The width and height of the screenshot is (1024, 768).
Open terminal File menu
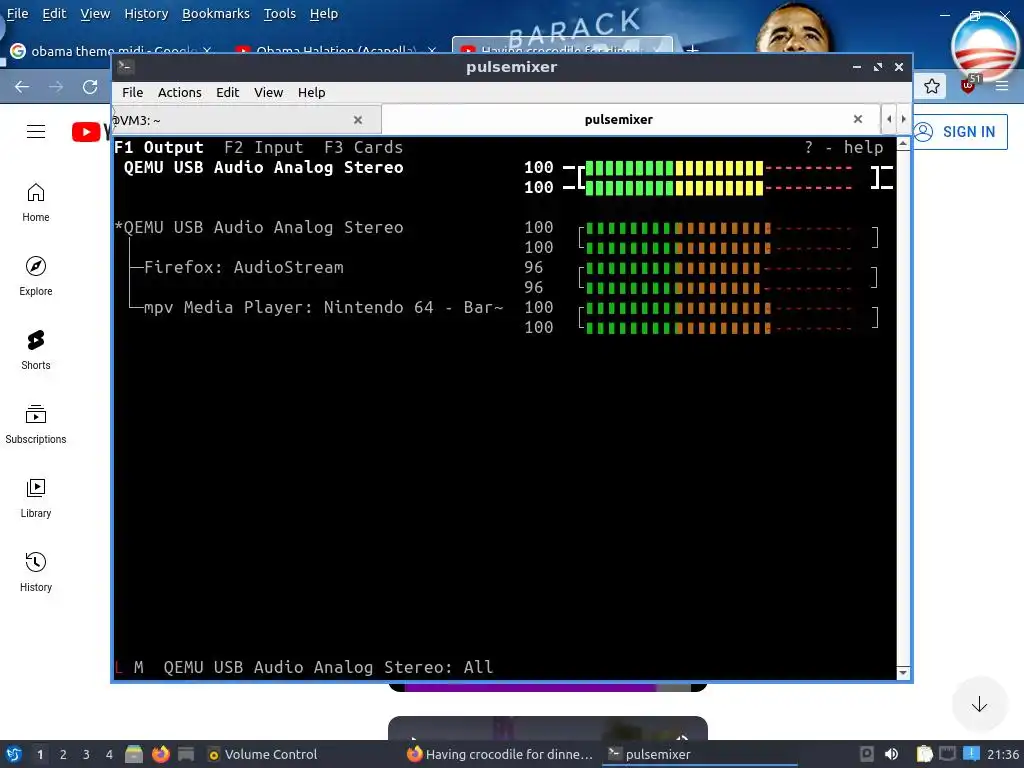(x=133, y=93)
